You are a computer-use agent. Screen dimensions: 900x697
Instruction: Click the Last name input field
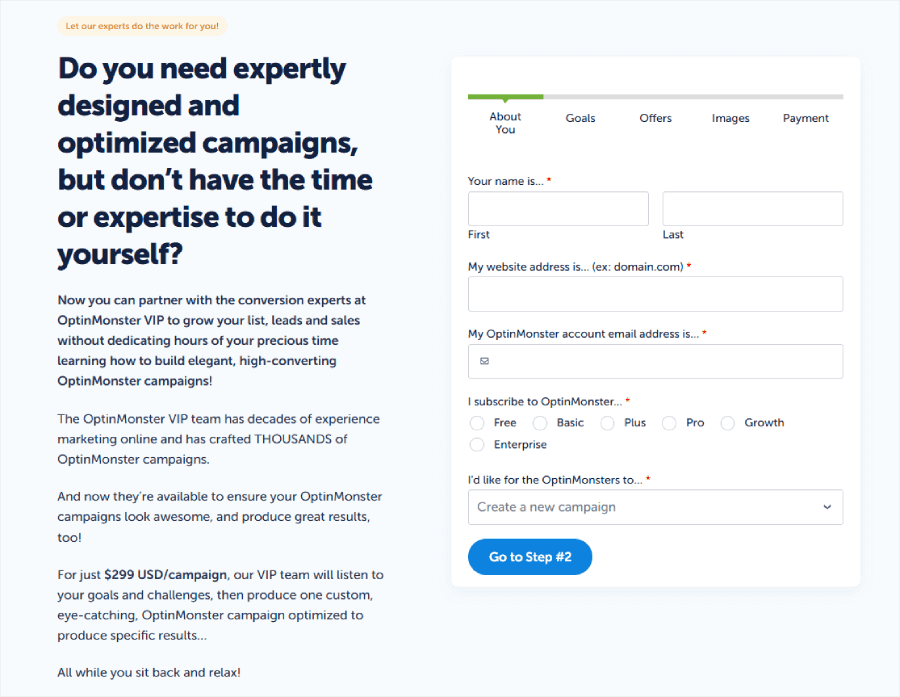752,208
